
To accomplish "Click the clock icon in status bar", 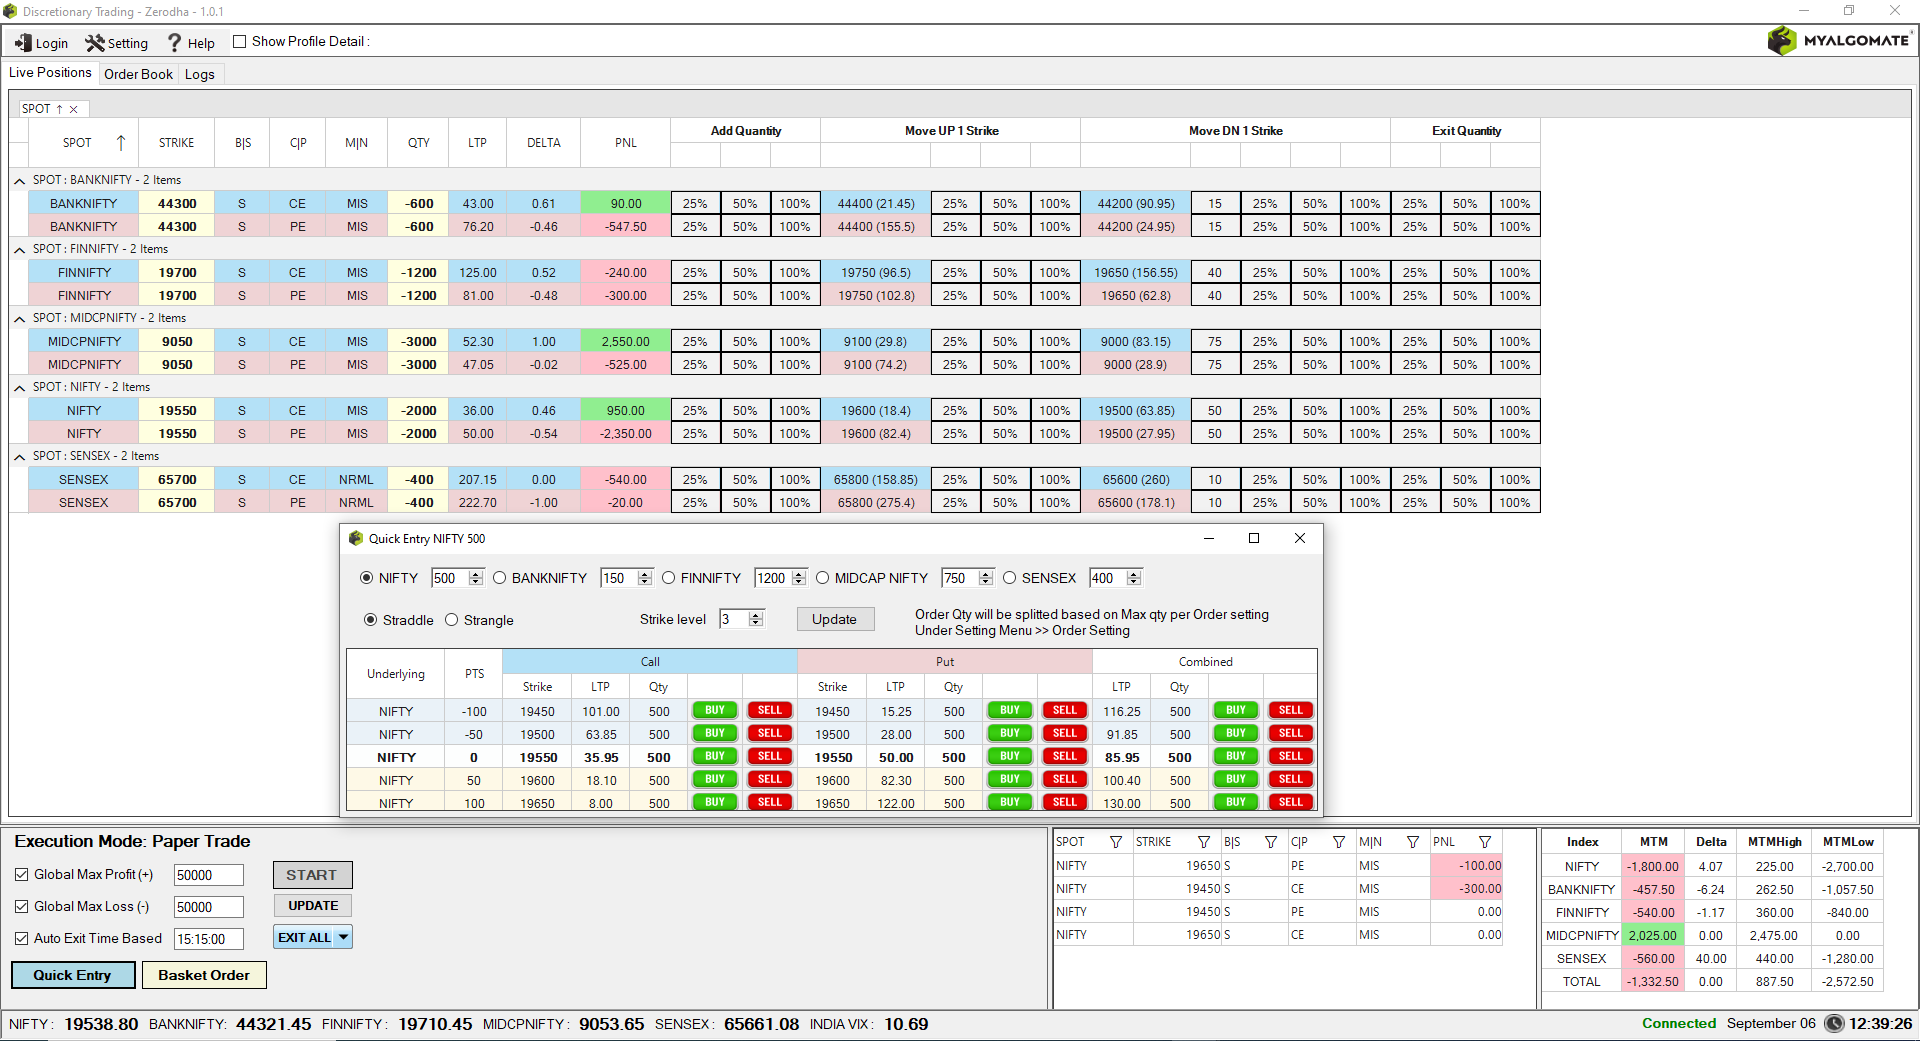I will [x=1834, y=1023].
